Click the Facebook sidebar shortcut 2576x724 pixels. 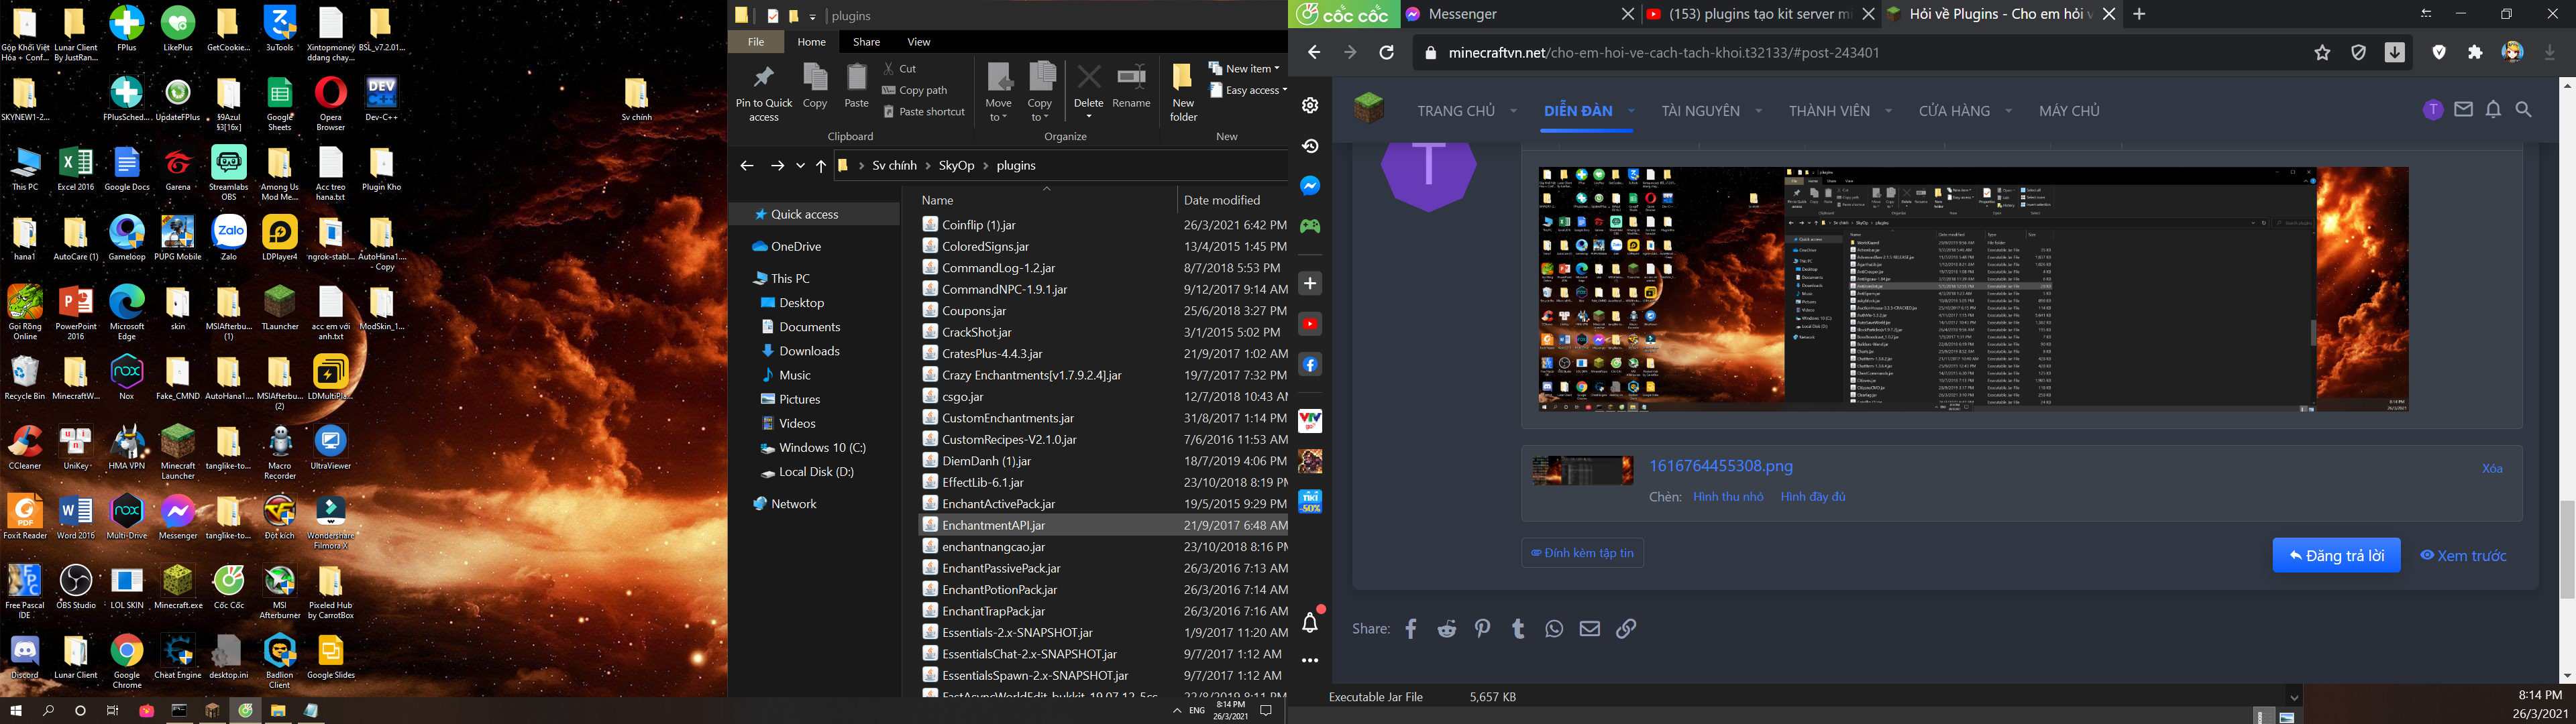pos(1310,365)
